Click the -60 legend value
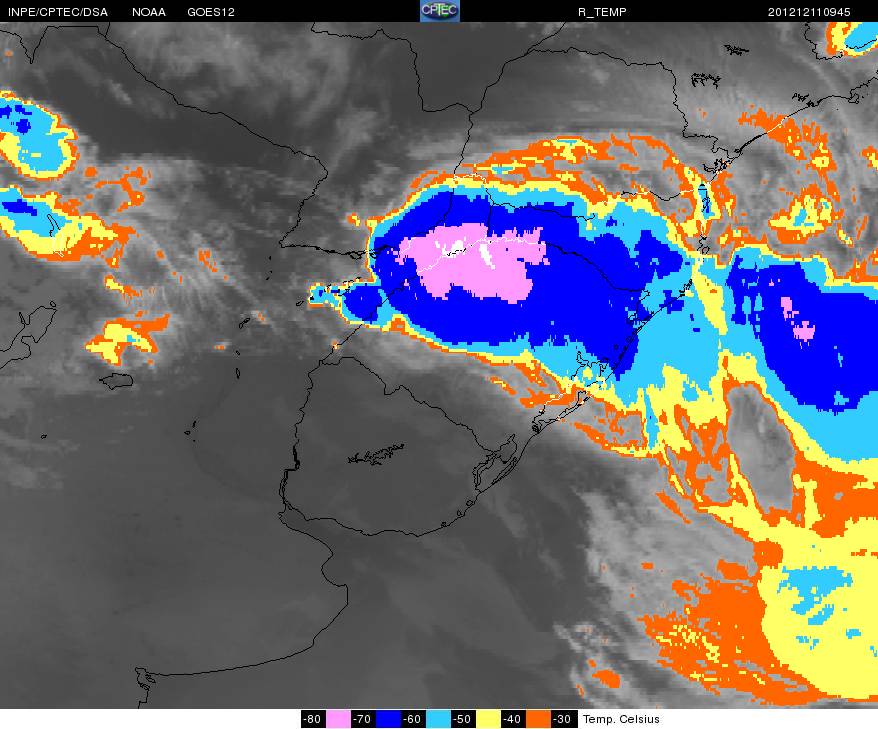The image size is (878, 729). 413,719
